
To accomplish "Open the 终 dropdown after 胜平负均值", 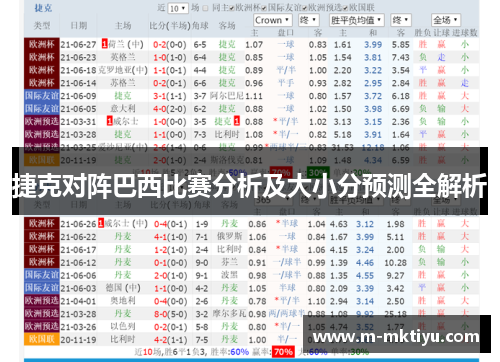I will [401, 20].
